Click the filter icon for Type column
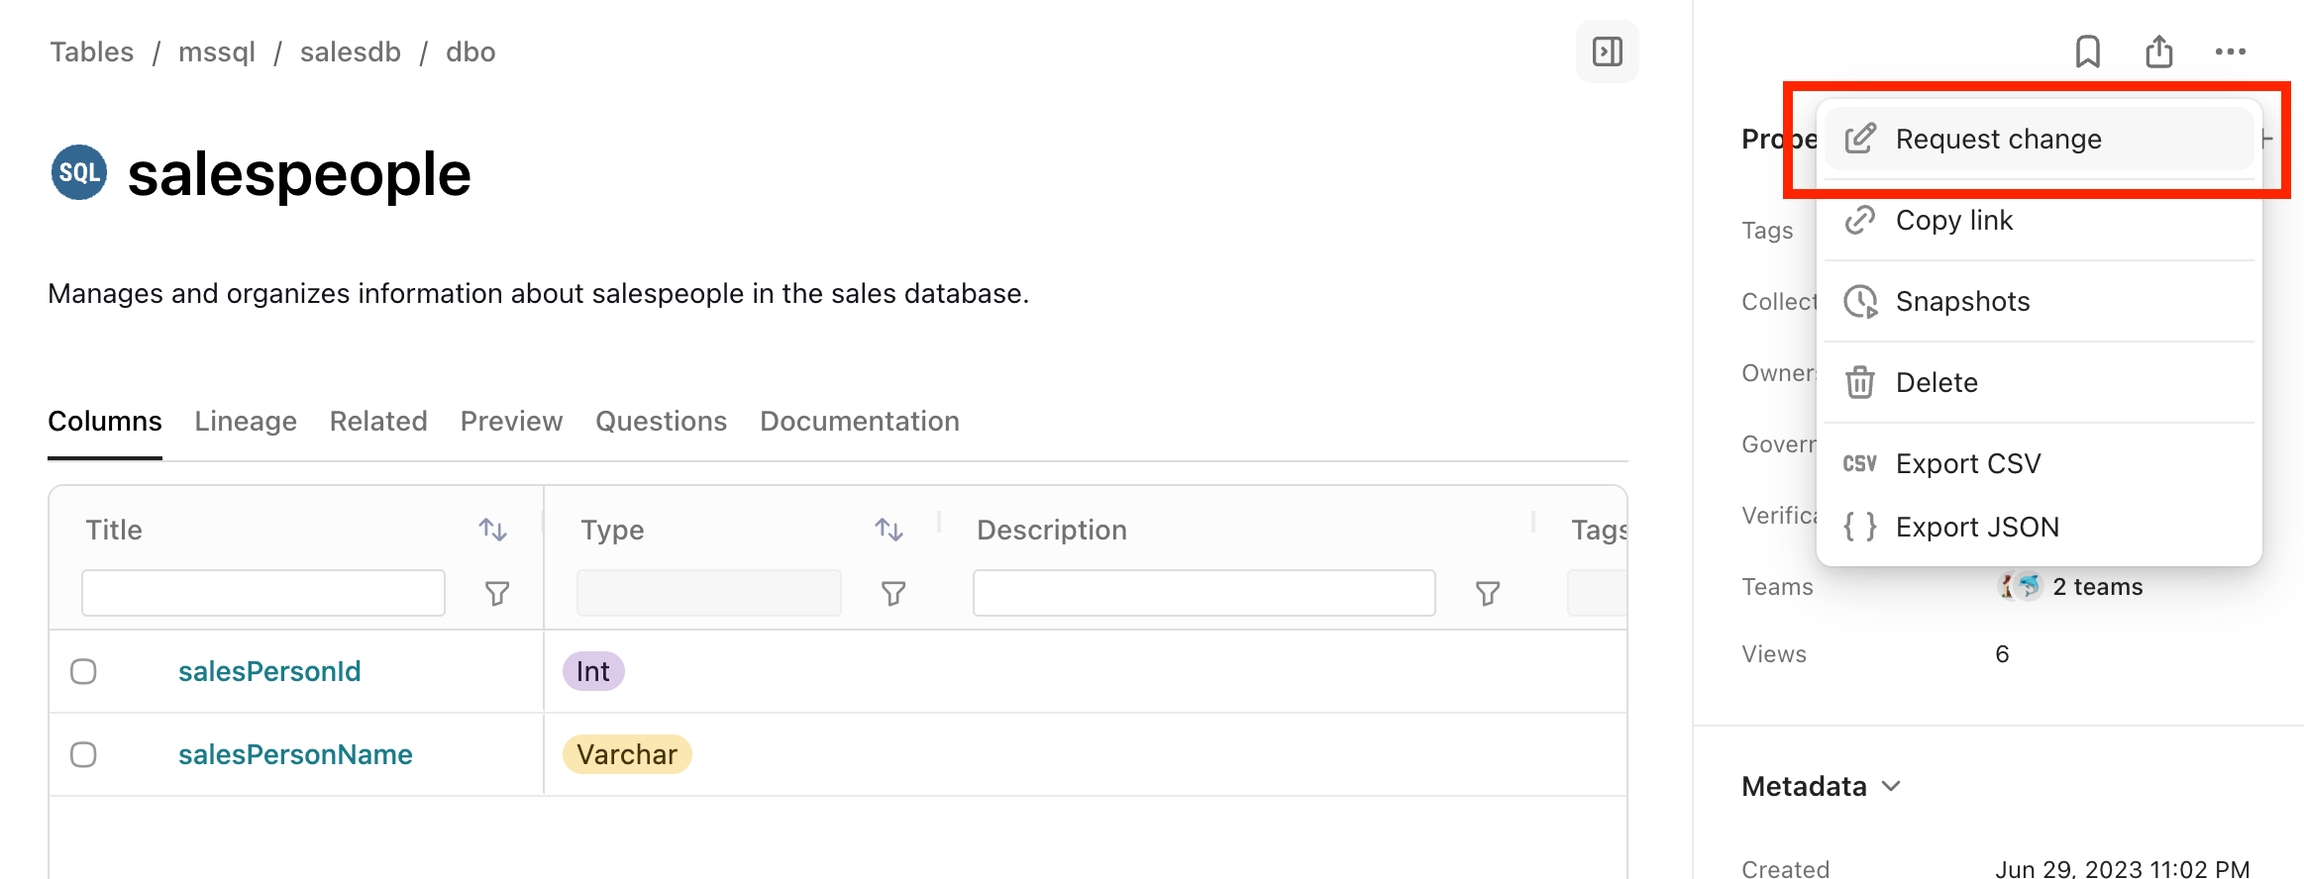Viewport: 2304px width, 879px height. point(893,594)
